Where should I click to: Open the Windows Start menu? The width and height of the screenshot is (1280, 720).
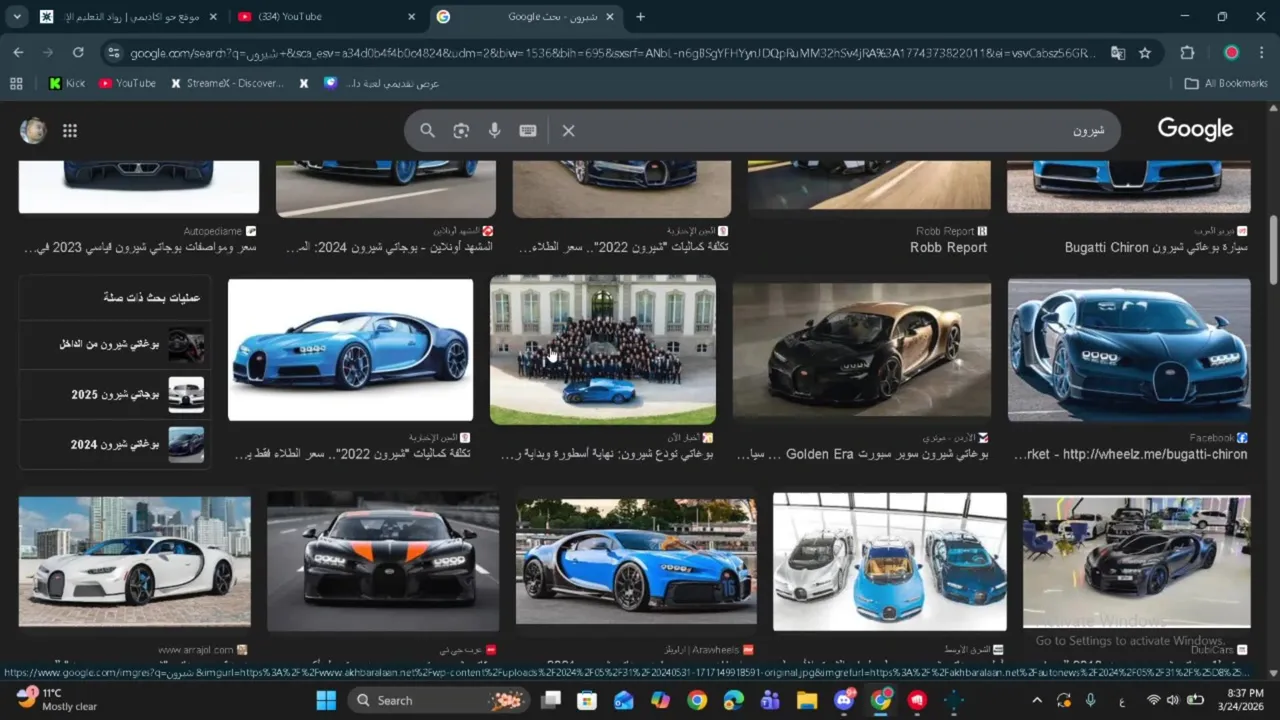click(326, 700)
